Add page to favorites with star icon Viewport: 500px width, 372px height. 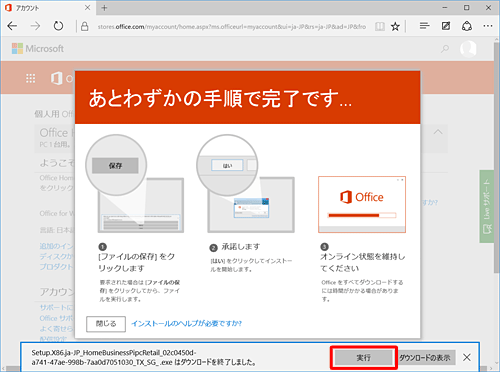click(395, 26)
